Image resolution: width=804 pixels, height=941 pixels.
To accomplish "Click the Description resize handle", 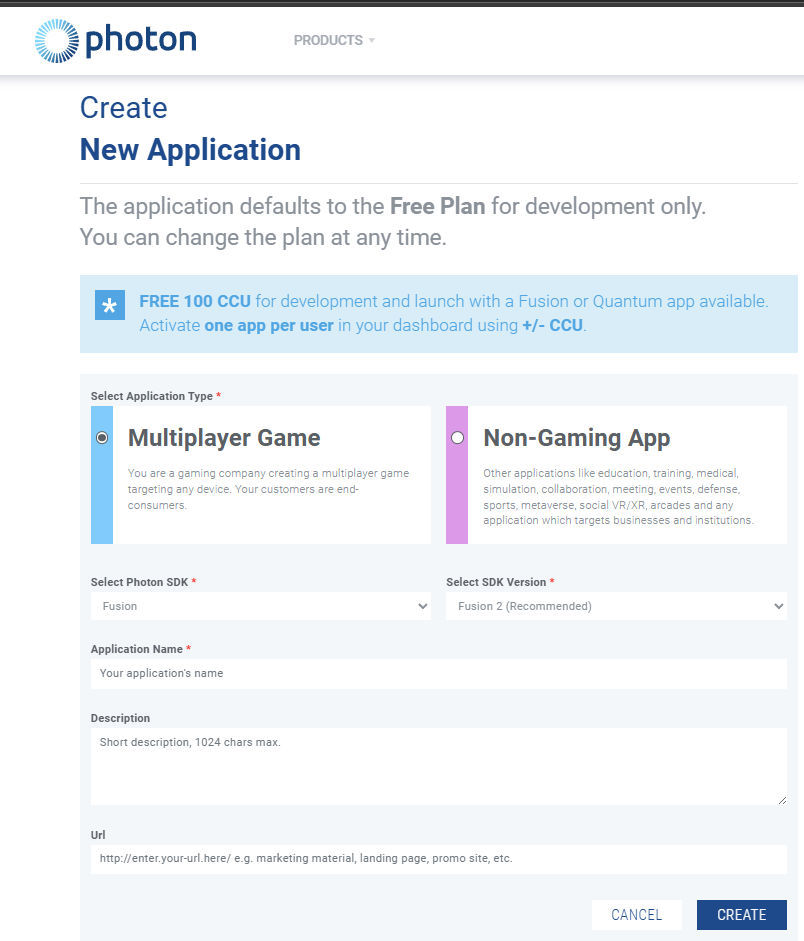I will (782, 800).
